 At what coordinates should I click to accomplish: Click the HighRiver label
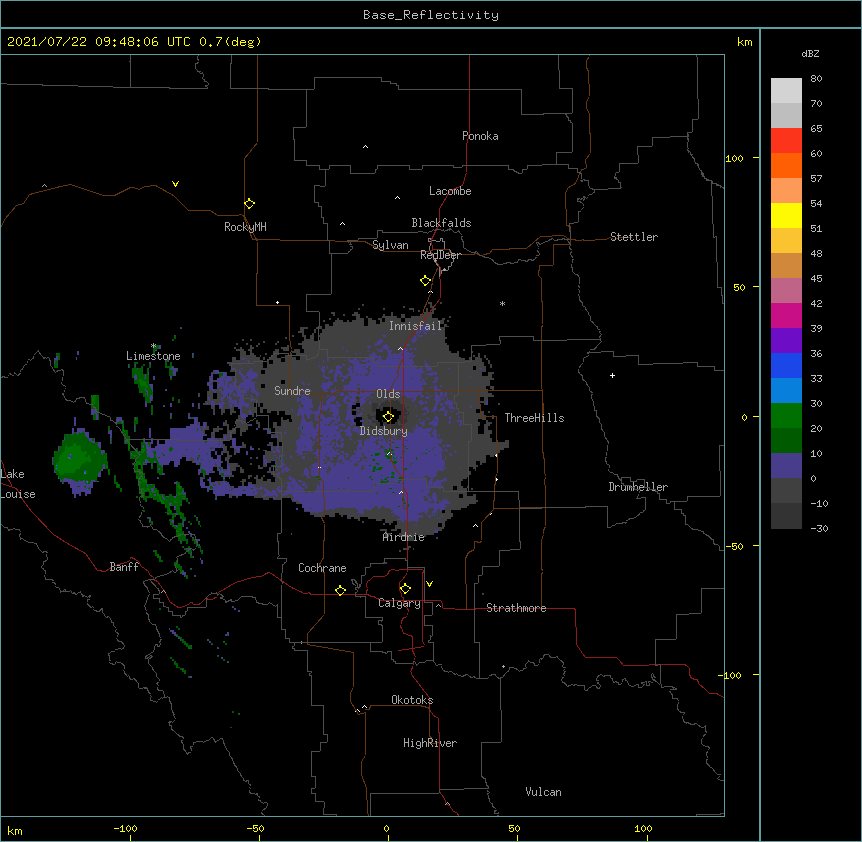430,743
